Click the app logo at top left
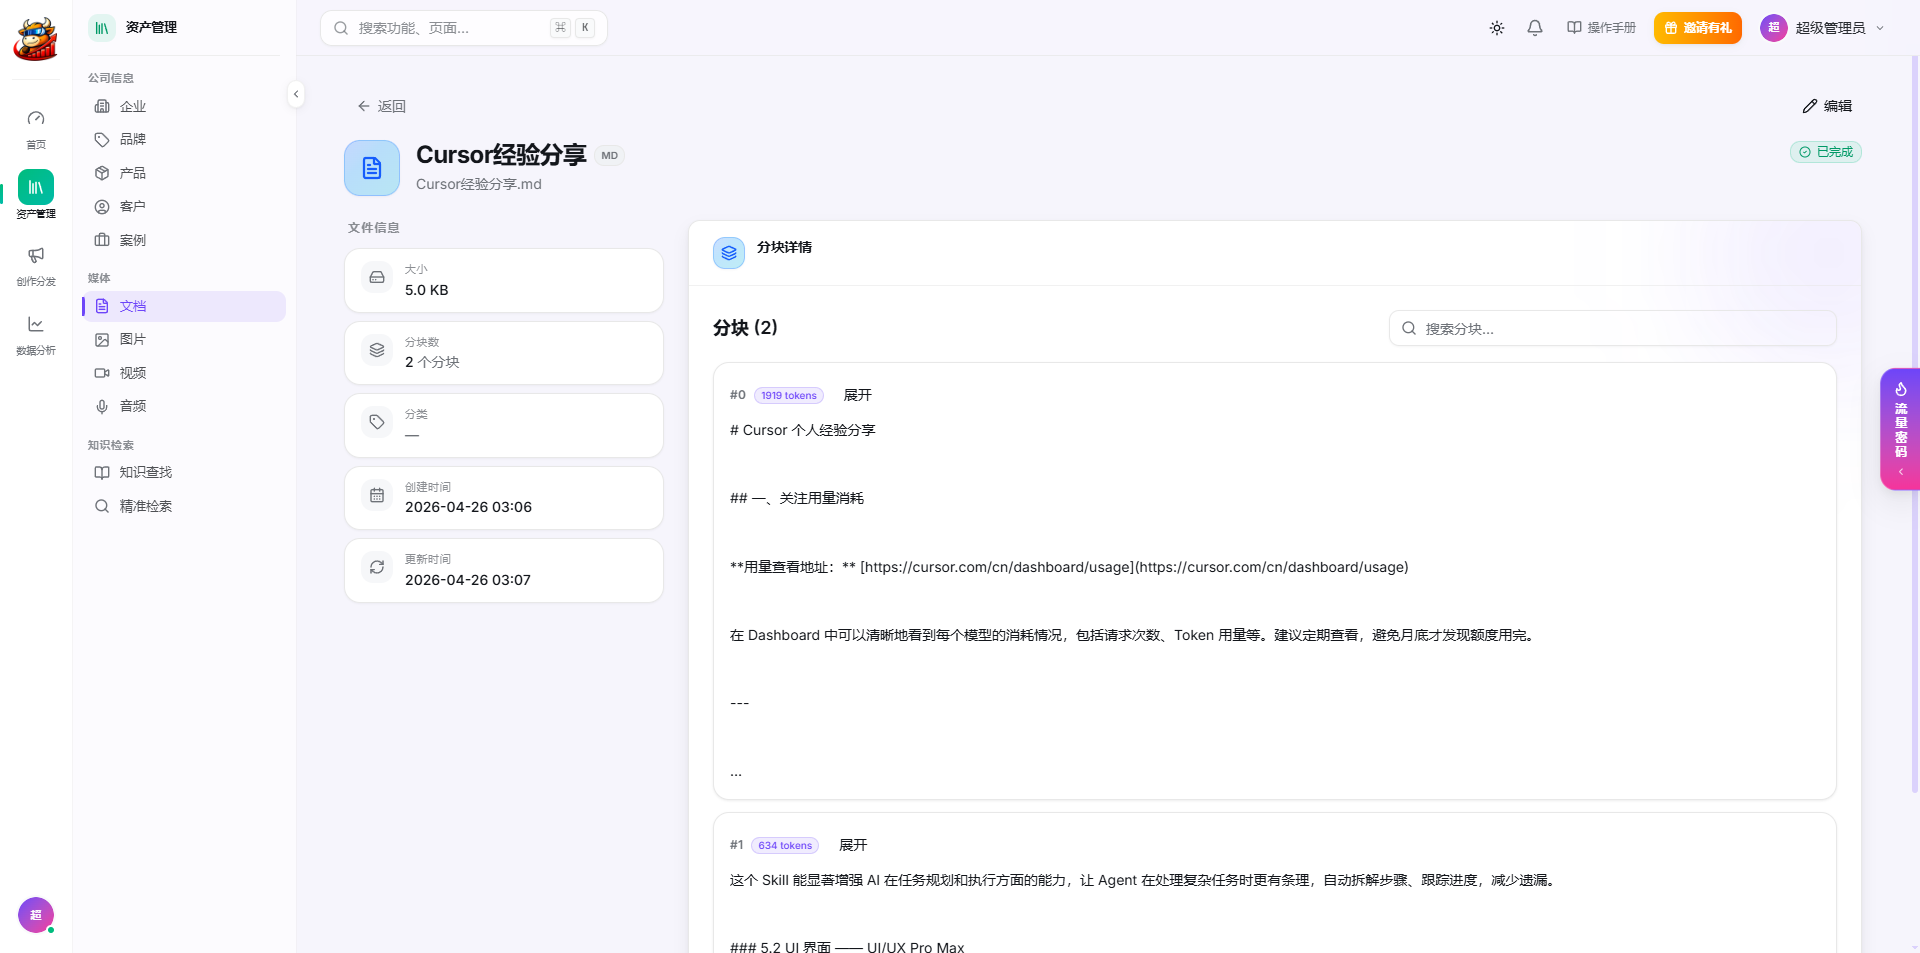 (36, 38)
